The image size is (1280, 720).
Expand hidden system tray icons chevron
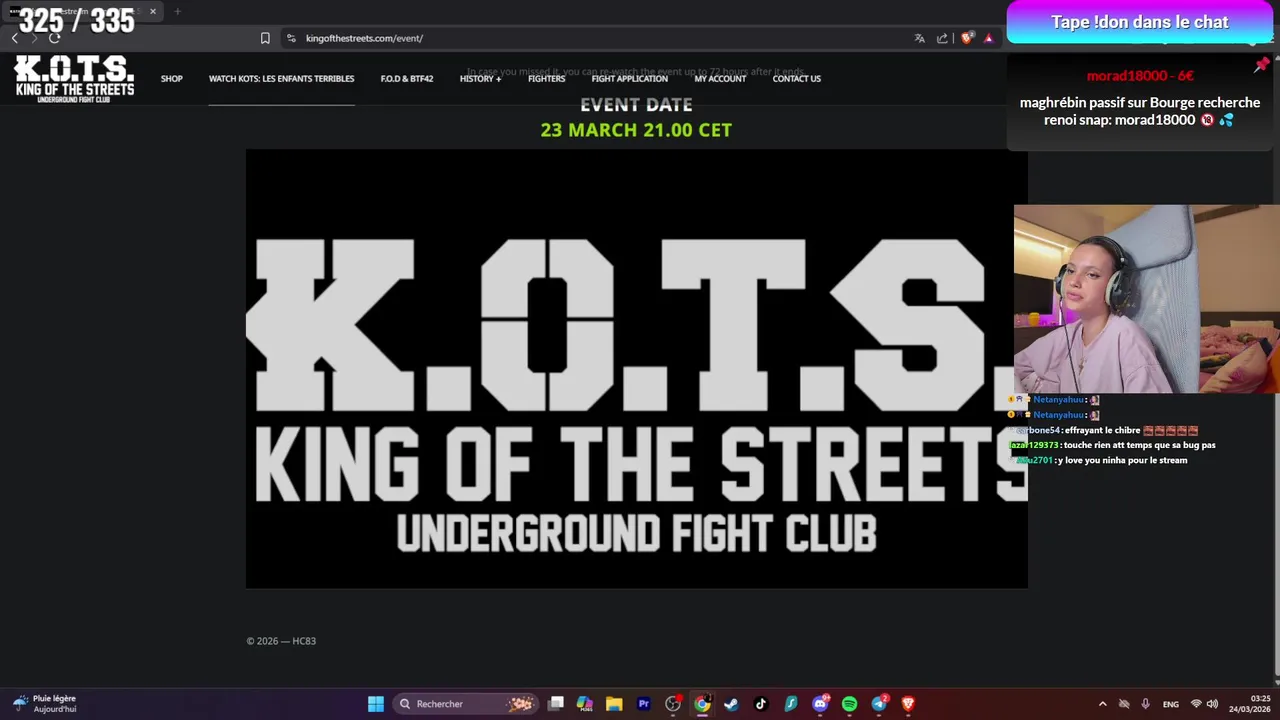point(1102,704)
